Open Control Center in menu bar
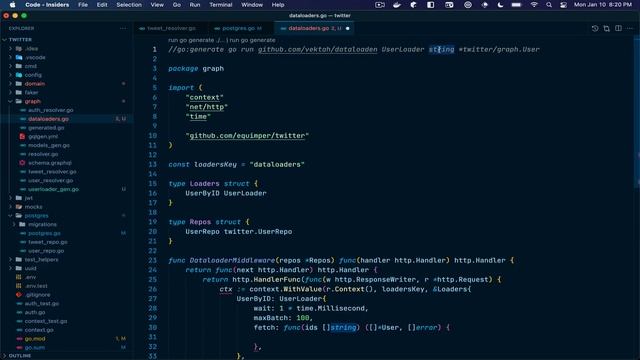The image size is (640, 360). pos(563,5)
